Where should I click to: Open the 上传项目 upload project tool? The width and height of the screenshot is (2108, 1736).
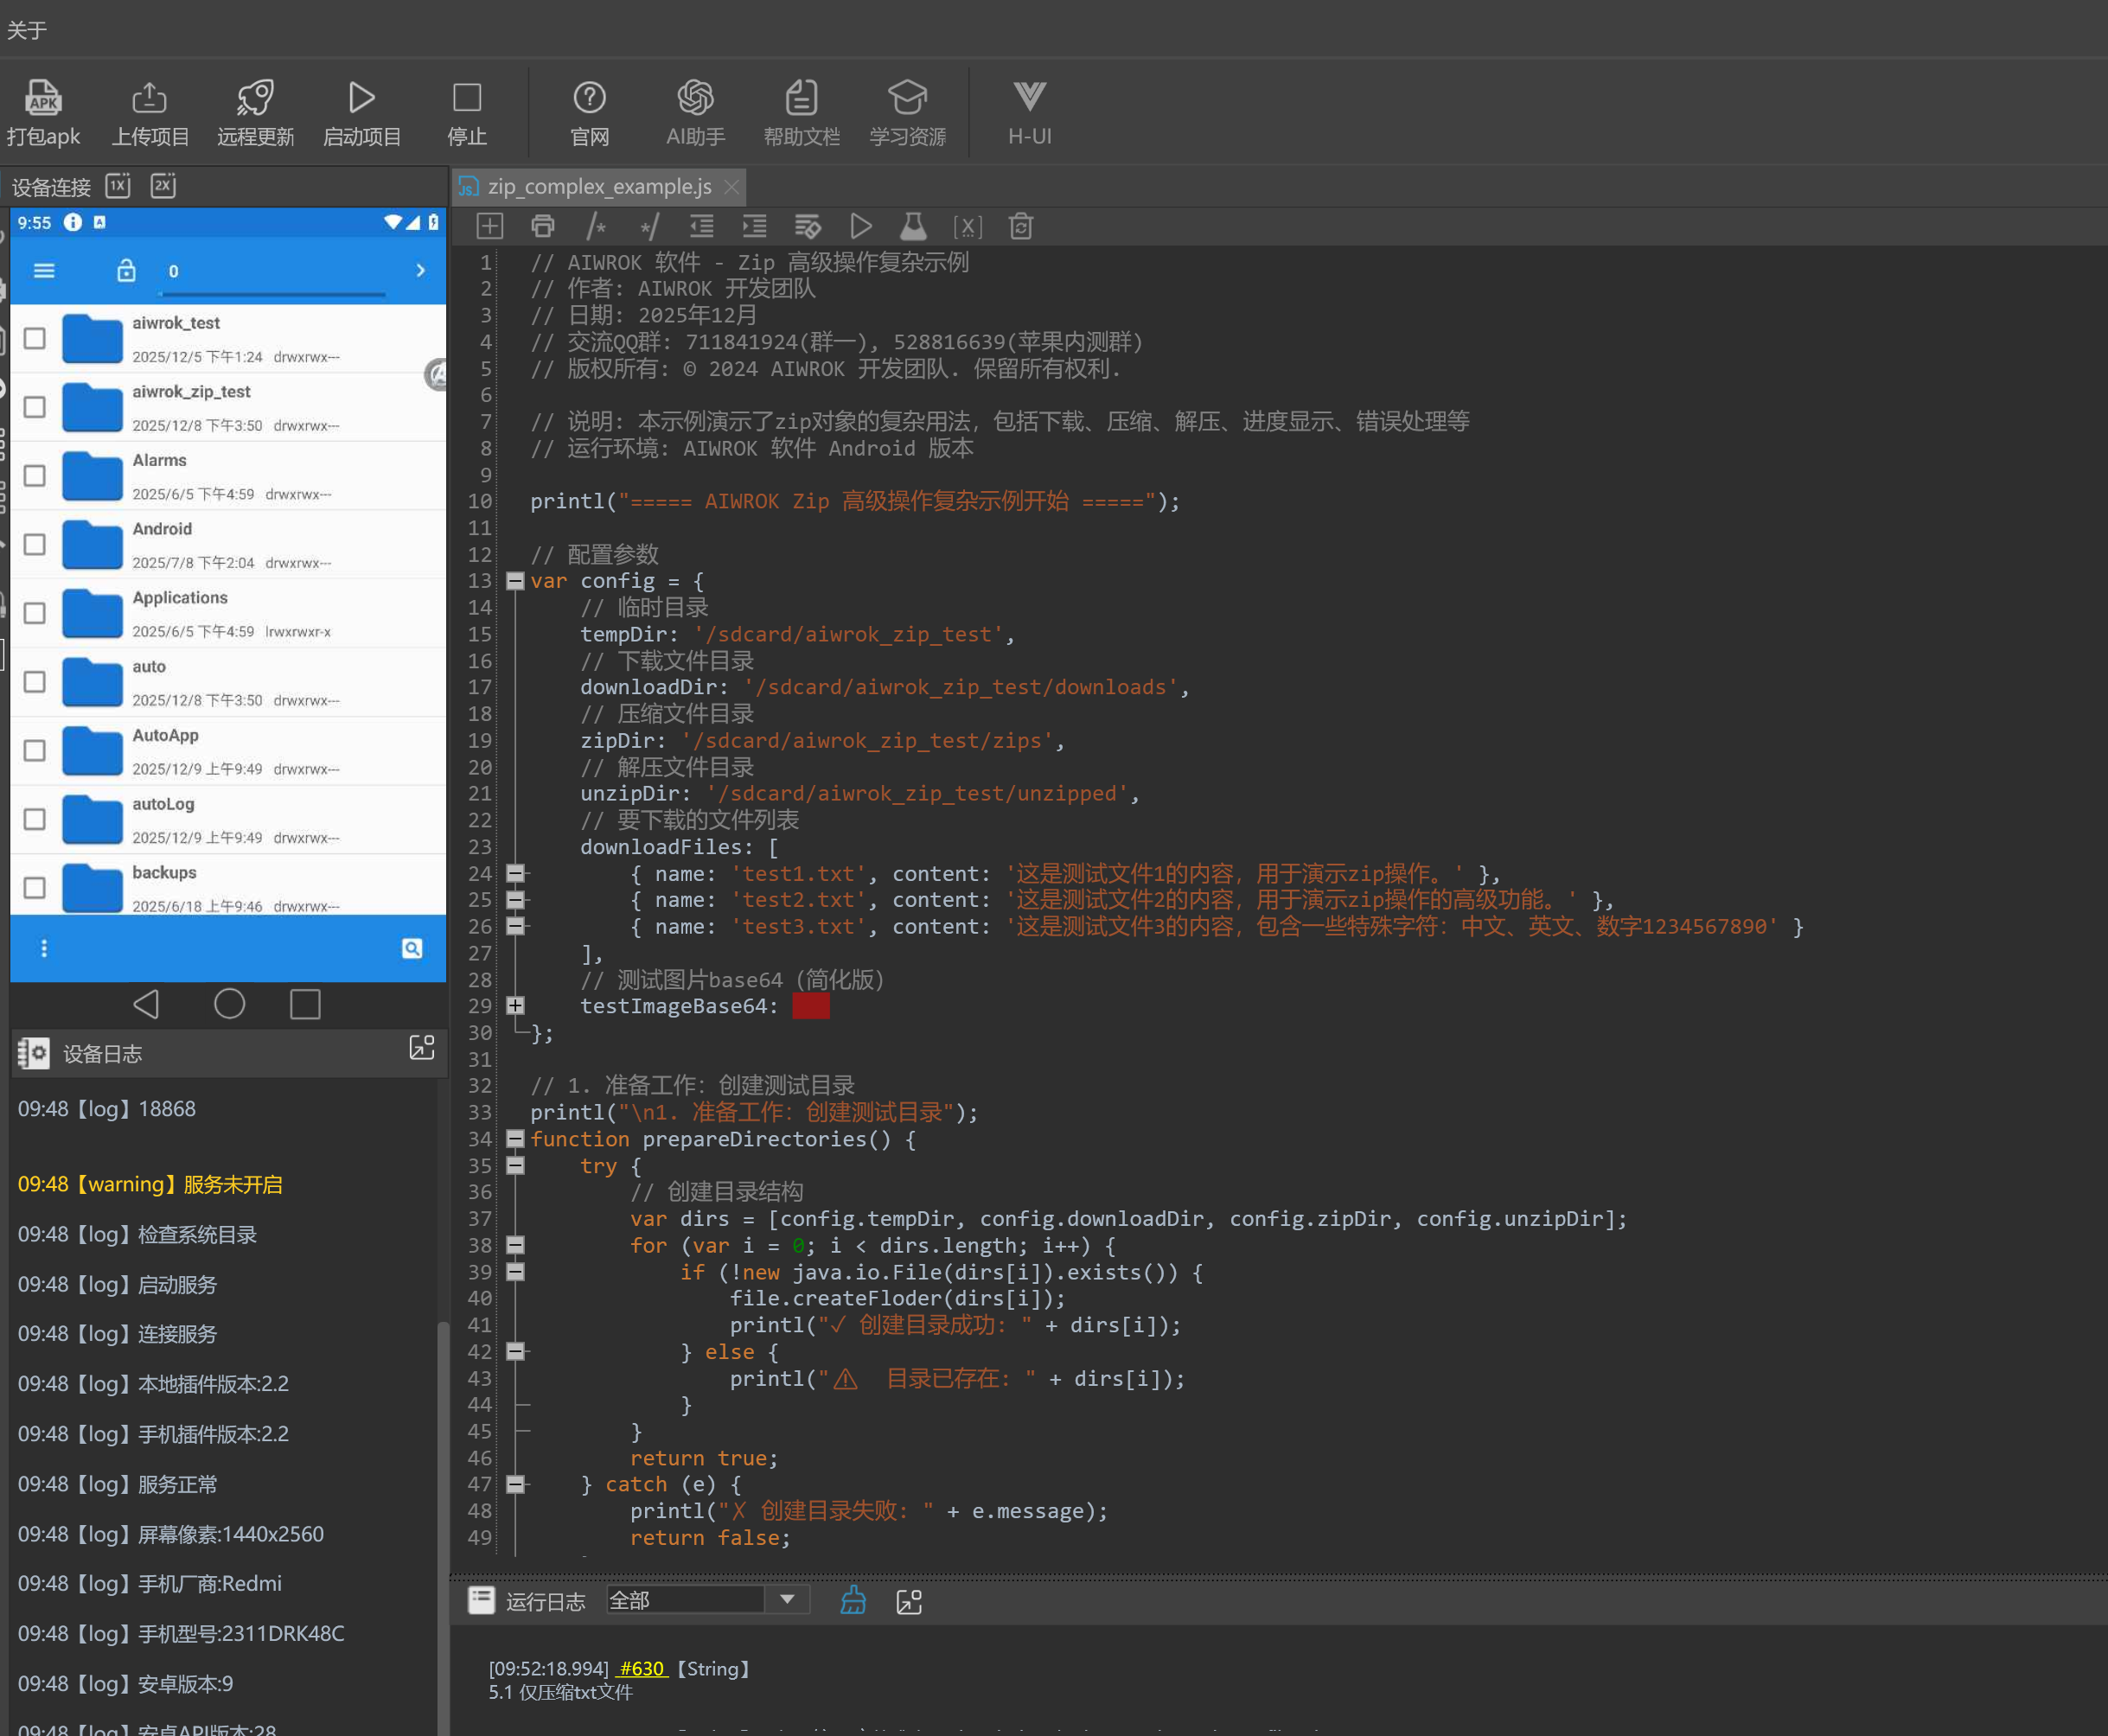[x=149, y=98]
